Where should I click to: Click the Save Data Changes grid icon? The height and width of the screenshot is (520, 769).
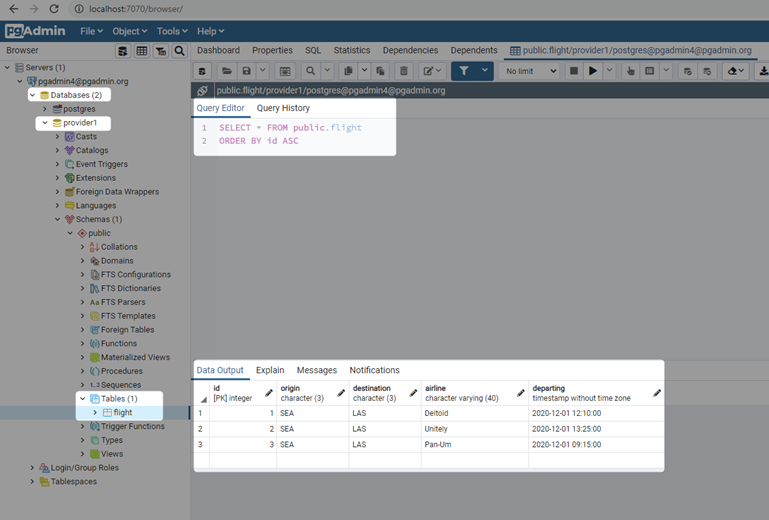(x=285, y=71)
